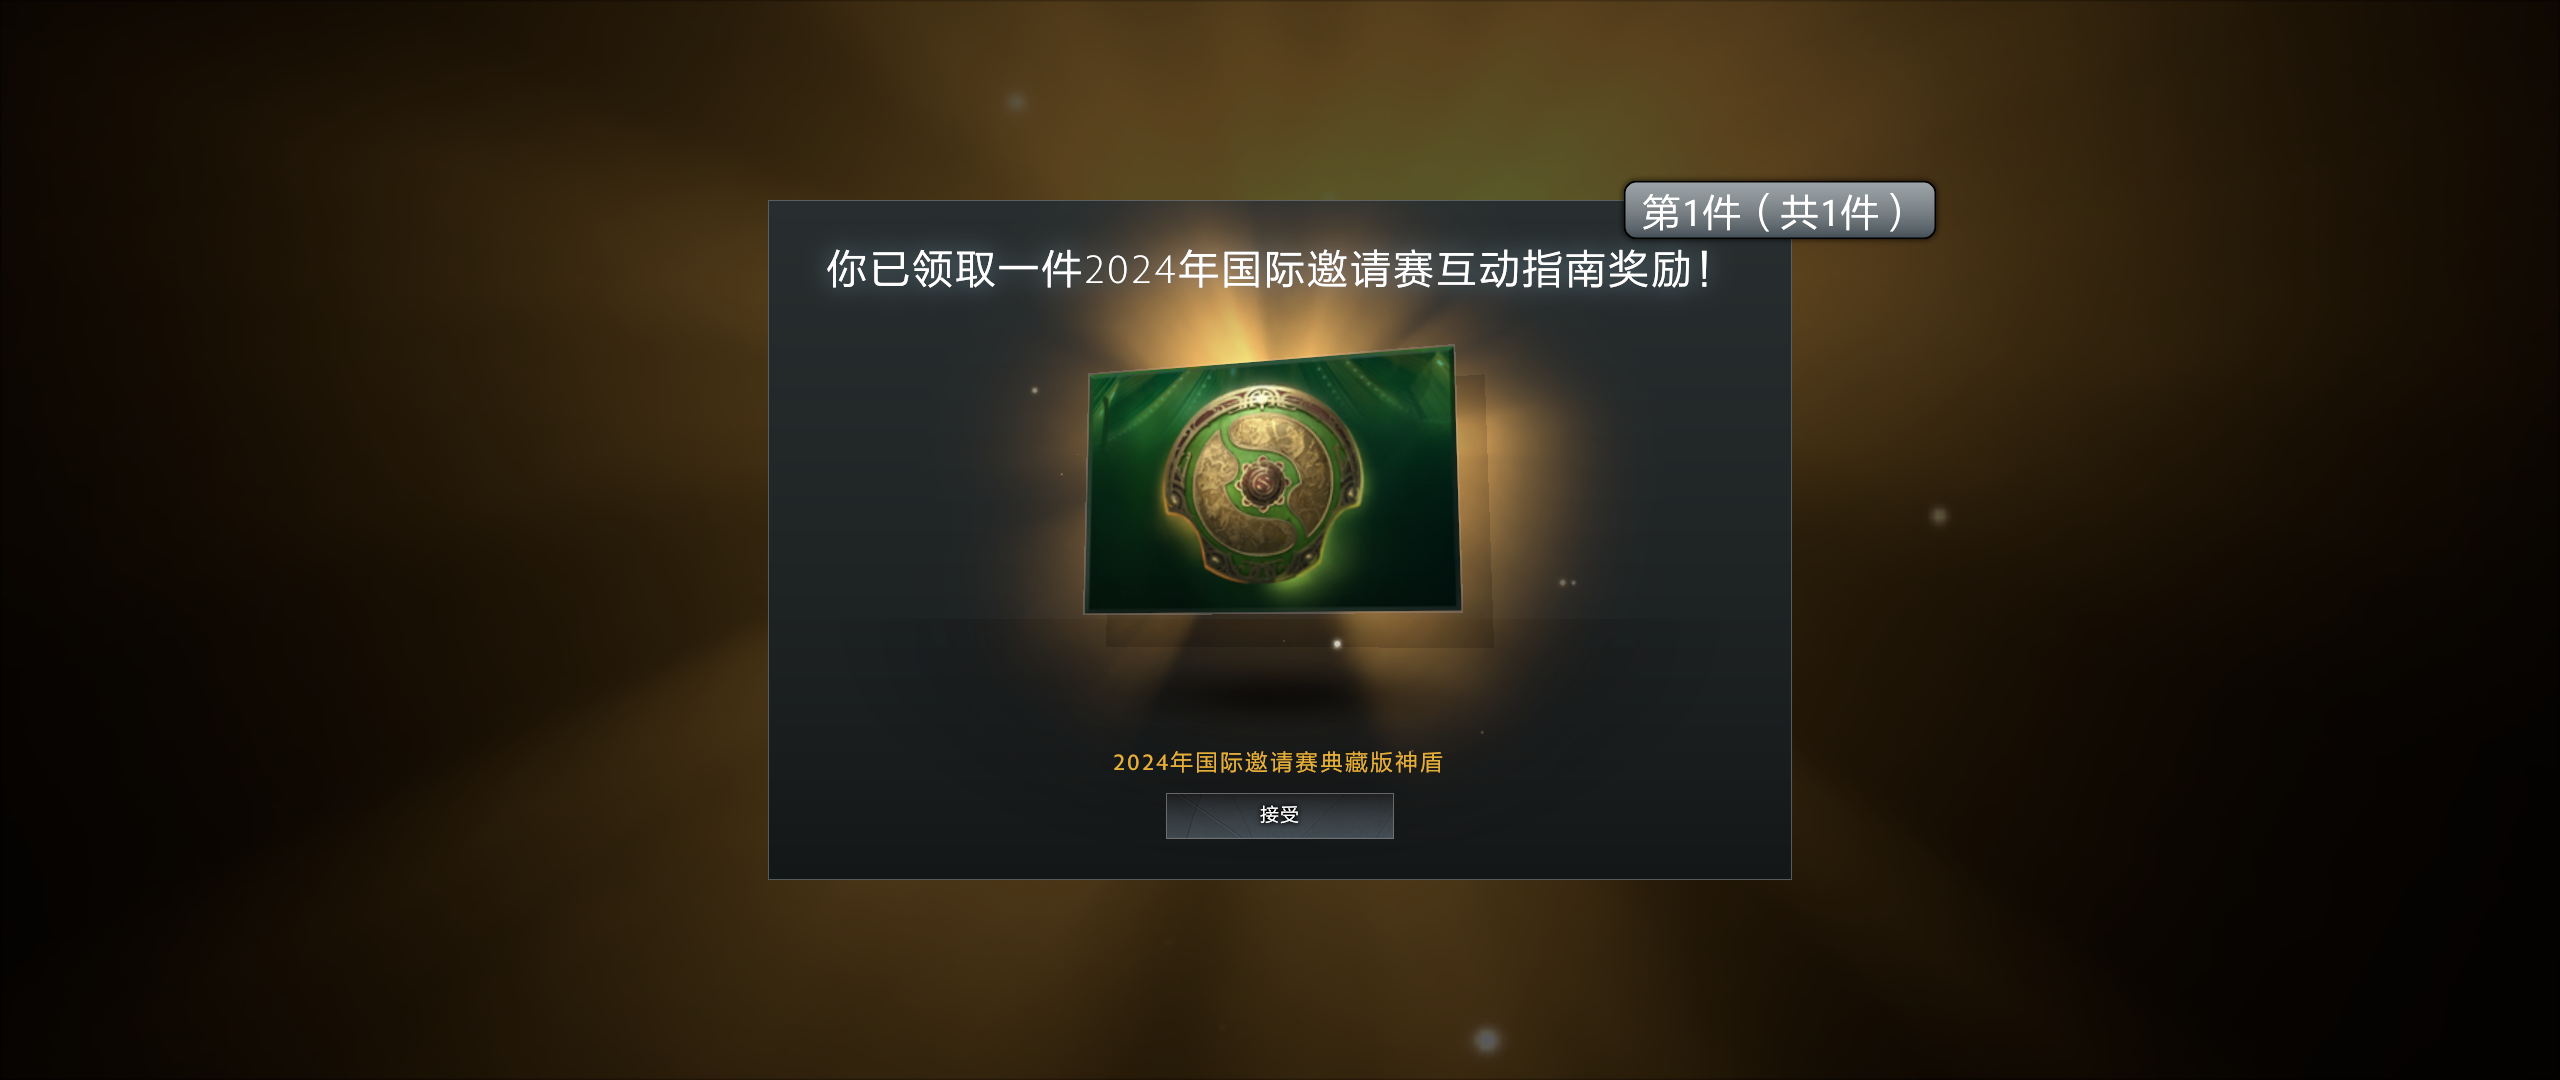The image size is (2560, 1080).
Task: Click the 典藏版神盾 portion of item label
Action: [x=1382, y=762]
